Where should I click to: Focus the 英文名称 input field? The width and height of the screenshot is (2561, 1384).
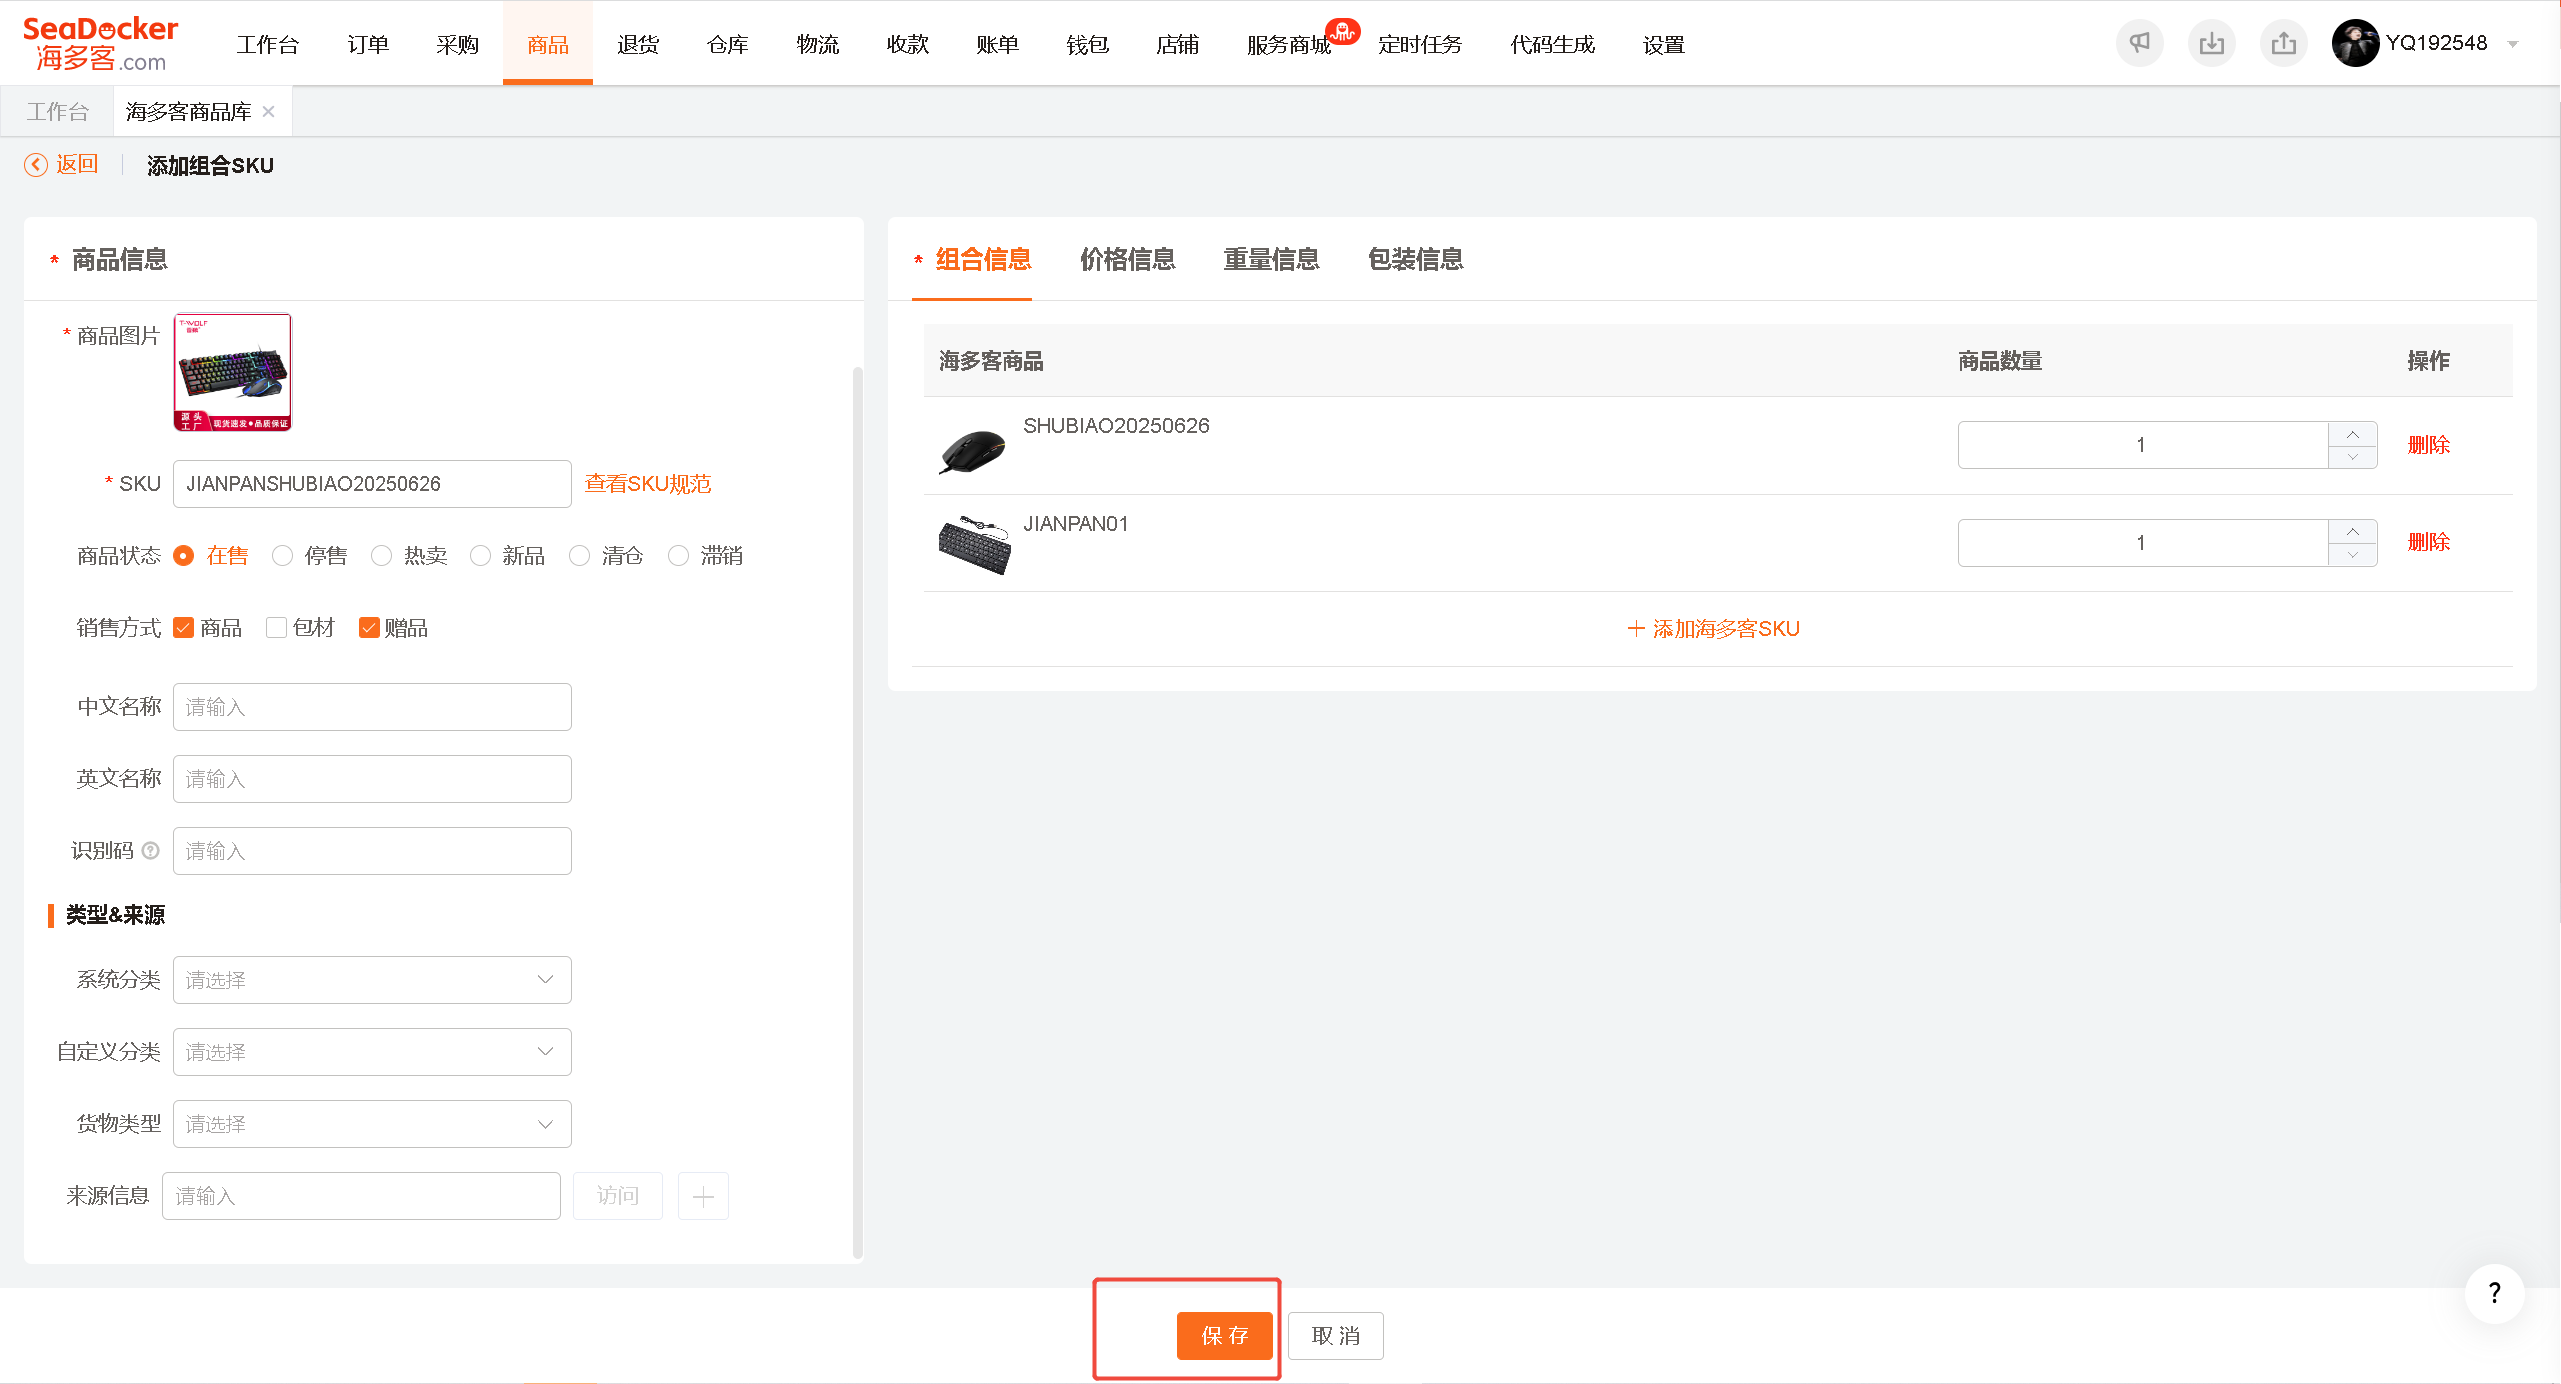click(x=372, y=779)
